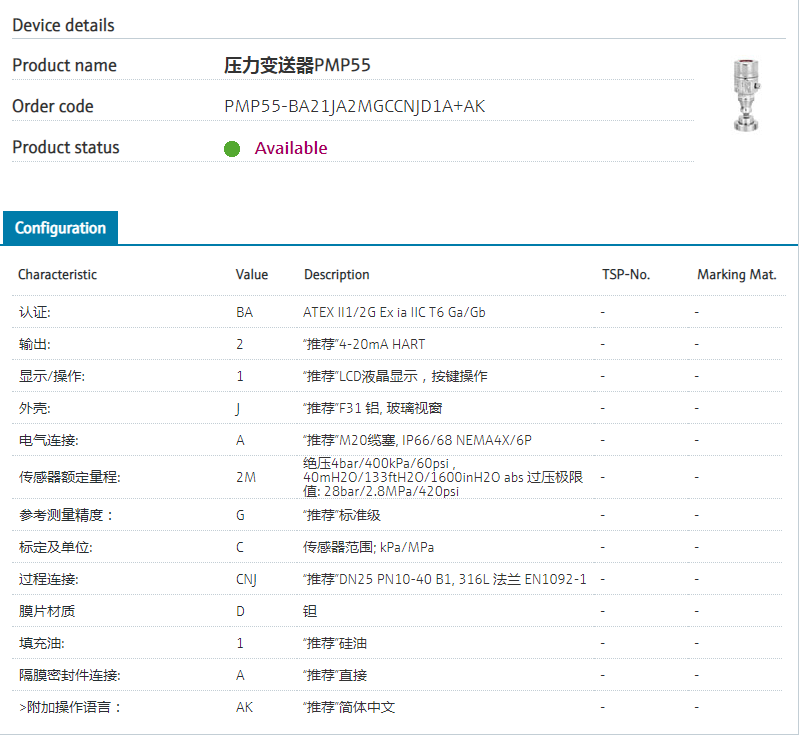Click the Marking Mat. column header
This screenshot has height=736, width=800.
tap(736, 274)
